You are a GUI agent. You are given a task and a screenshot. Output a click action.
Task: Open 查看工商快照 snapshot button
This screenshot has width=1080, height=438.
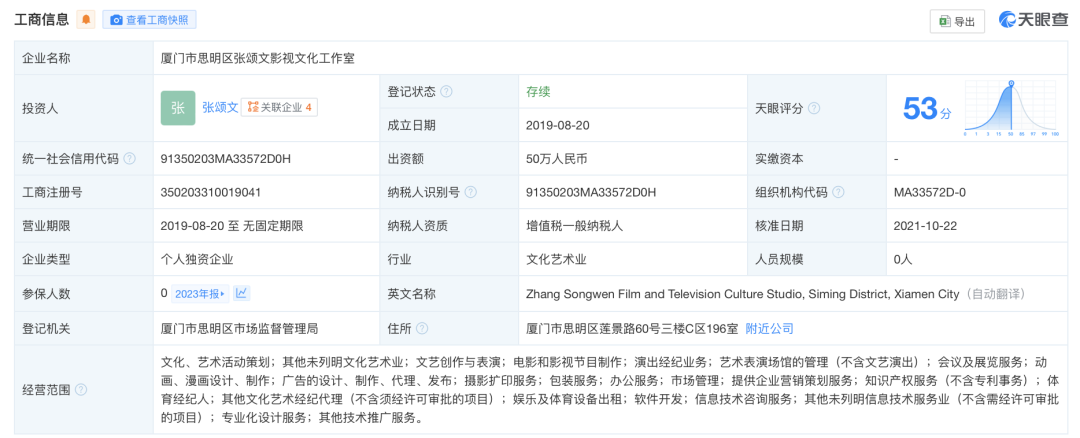pos(149,20)
